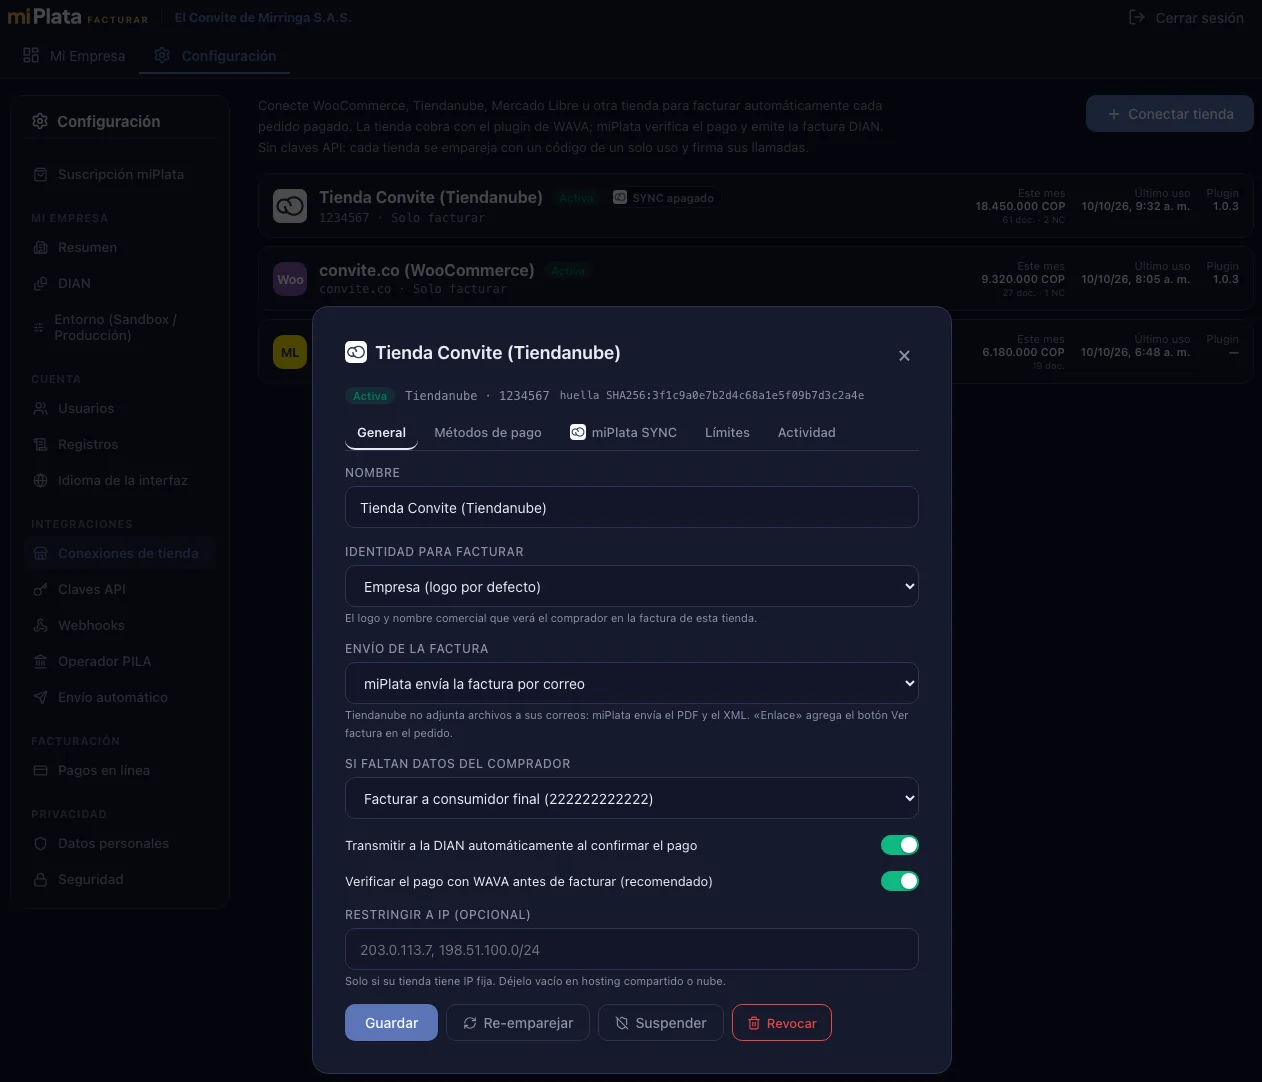Viewport: 1262px width, 1082px height.
Task: Open Suscripción miPlata in sidebar
Action: 120,175
